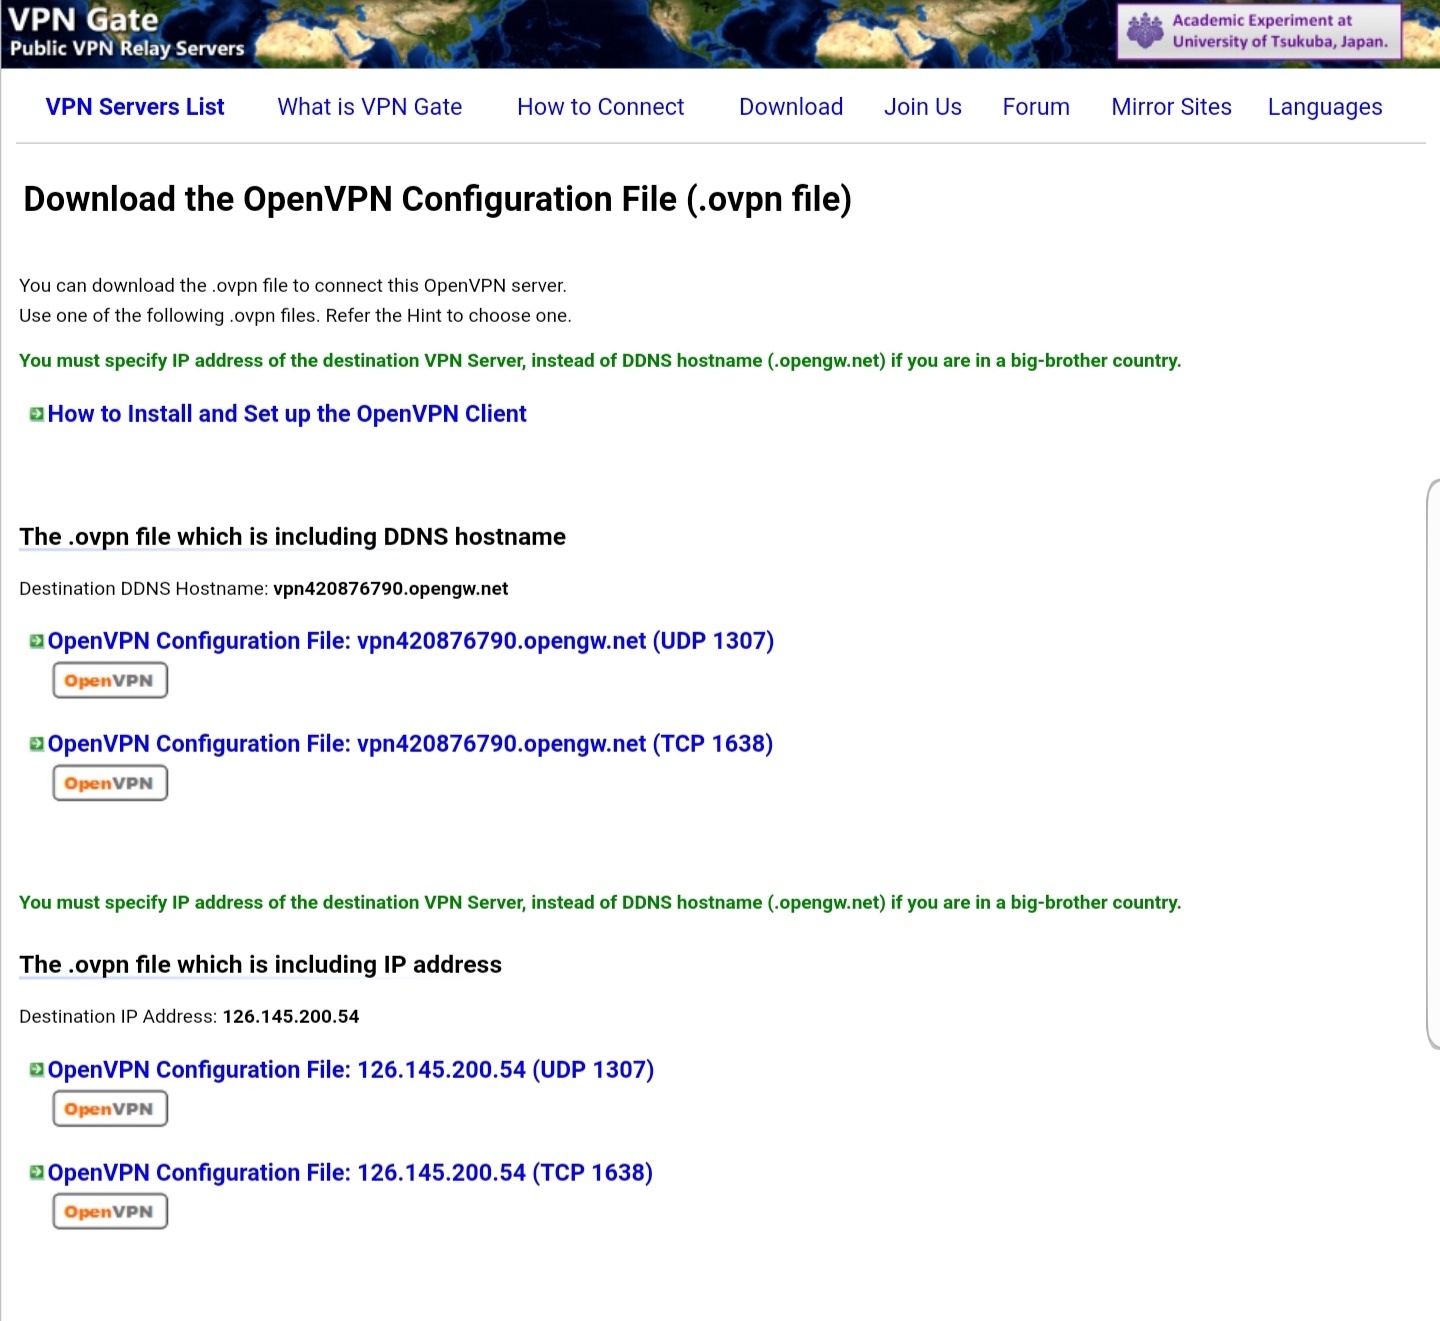Click green arrow icon beside hostname TCP 1638 link
Viewport: 1440px width, 1321px height.
point(36,744)
